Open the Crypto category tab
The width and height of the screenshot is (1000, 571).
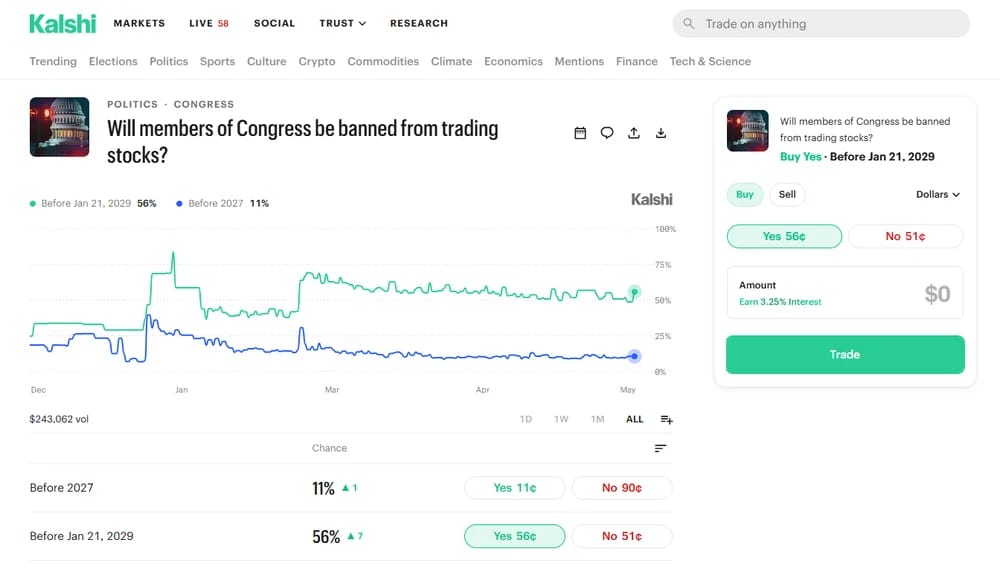point(316,61)
